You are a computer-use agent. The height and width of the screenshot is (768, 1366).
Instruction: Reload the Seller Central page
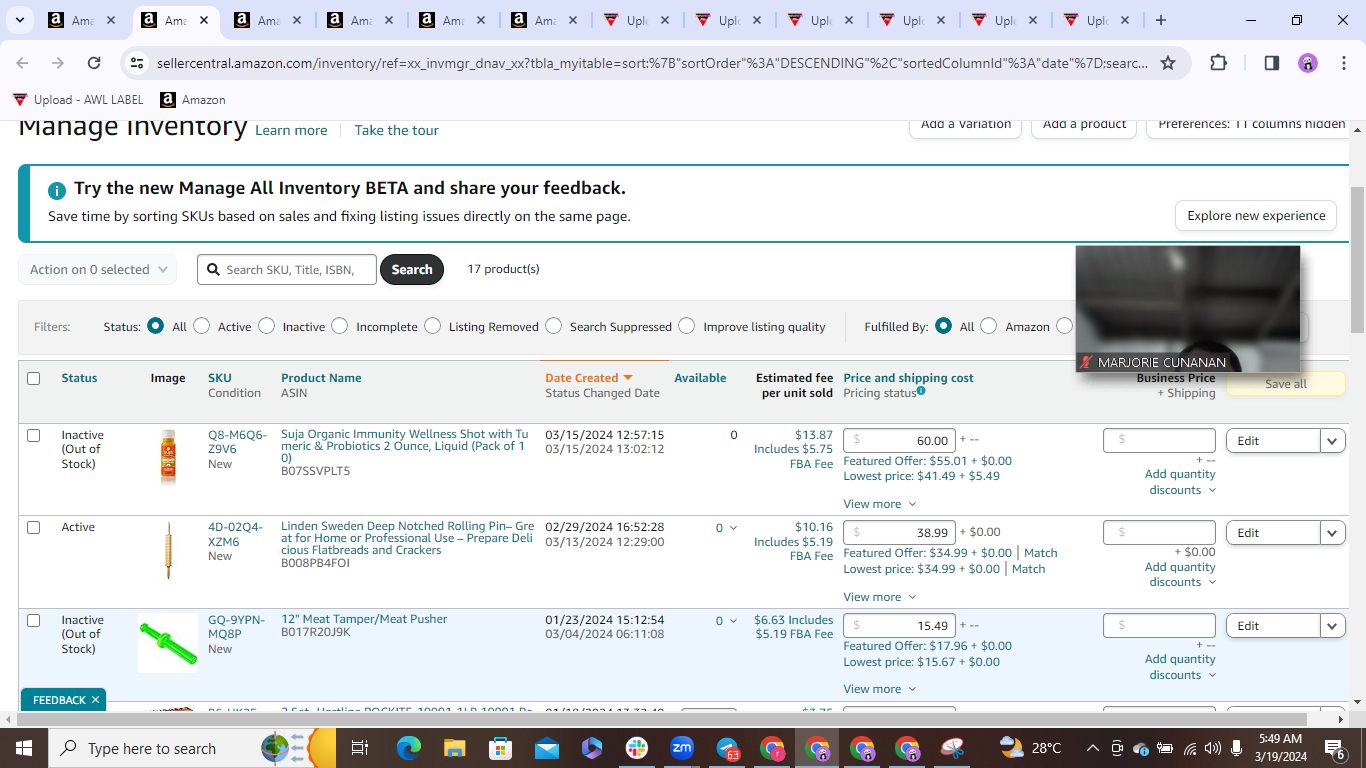(x=94, y=63)
